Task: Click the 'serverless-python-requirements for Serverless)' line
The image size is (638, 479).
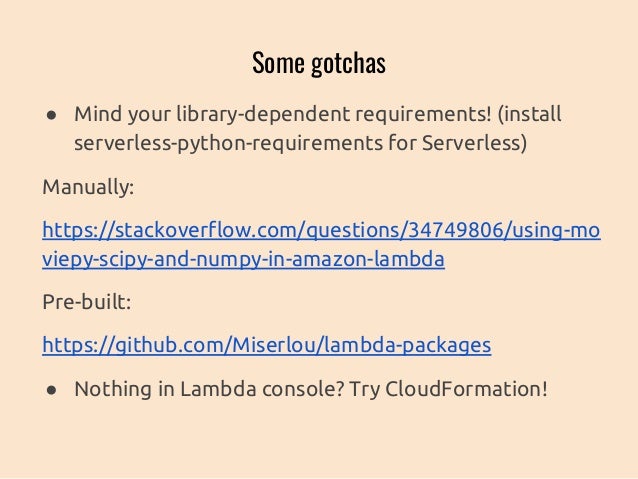Action: (x=300, y=144)
